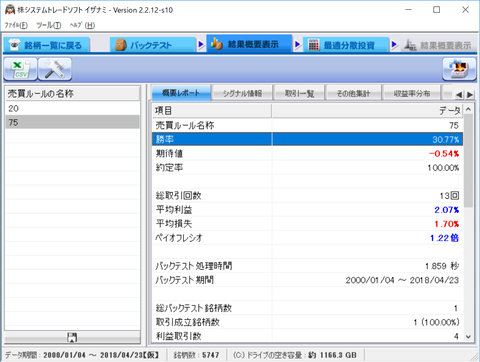
Task: Select trading rule 75 in the list
Action: [72, 122]
